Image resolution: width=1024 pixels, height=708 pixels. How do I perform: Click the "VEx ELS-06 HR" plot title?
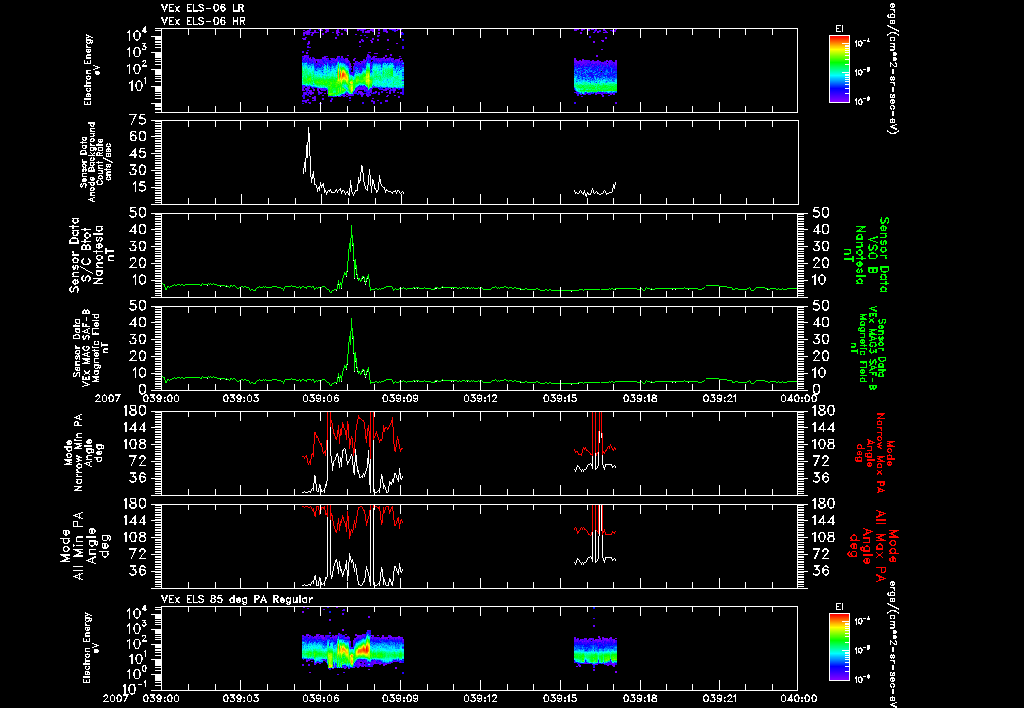(202, 22)
